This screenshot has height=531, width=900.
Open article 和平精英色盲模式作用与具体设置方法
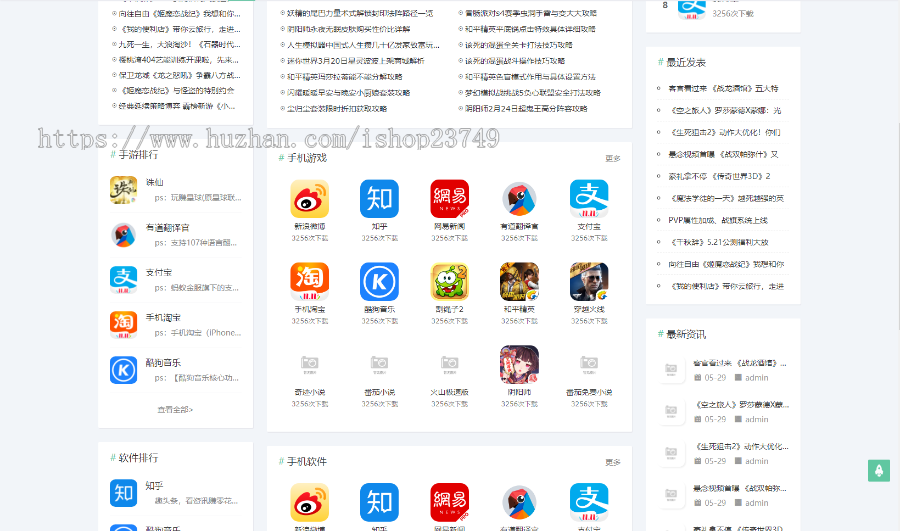point(530,76)
